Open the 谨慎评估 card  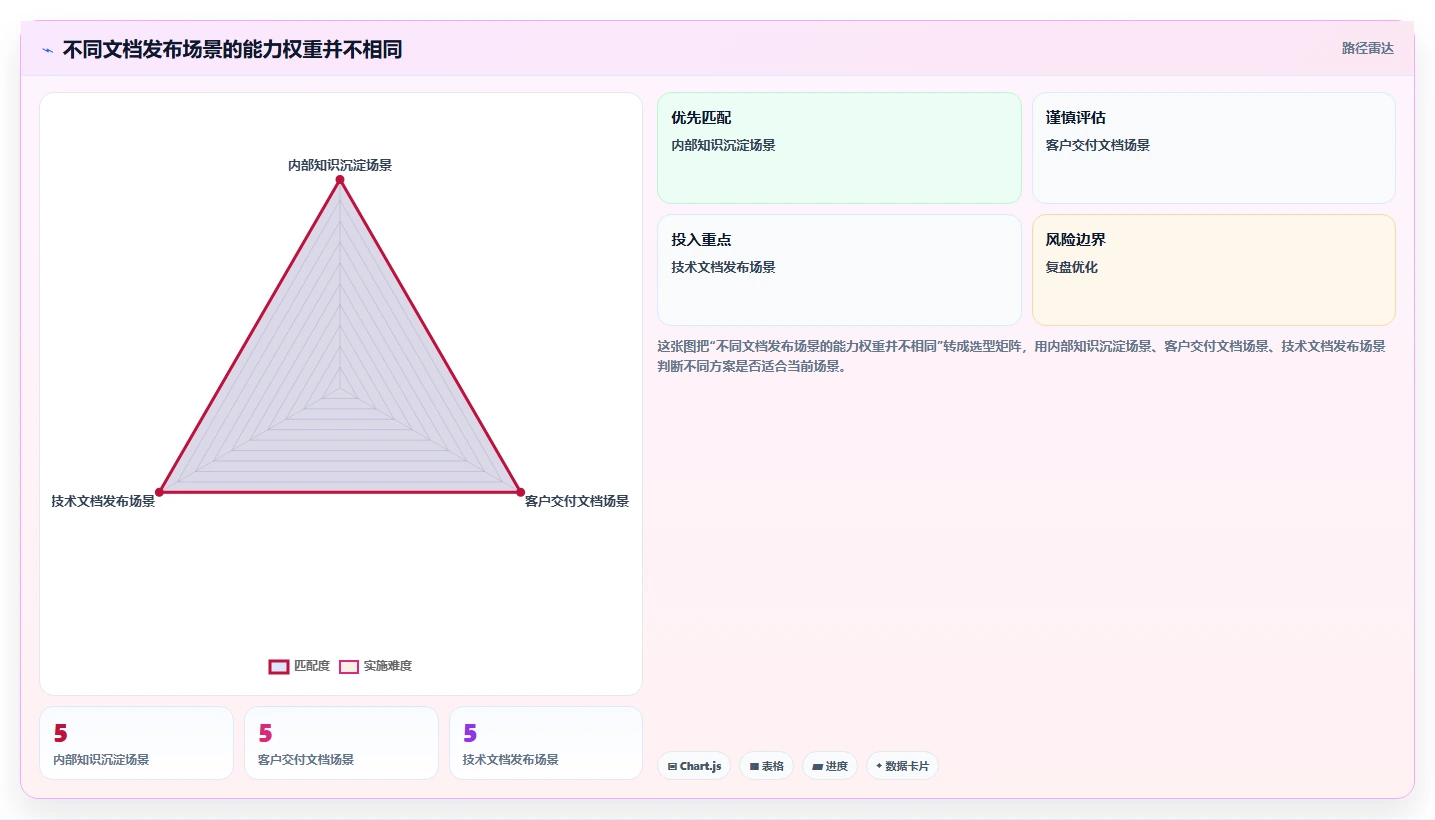[1213, 148]
